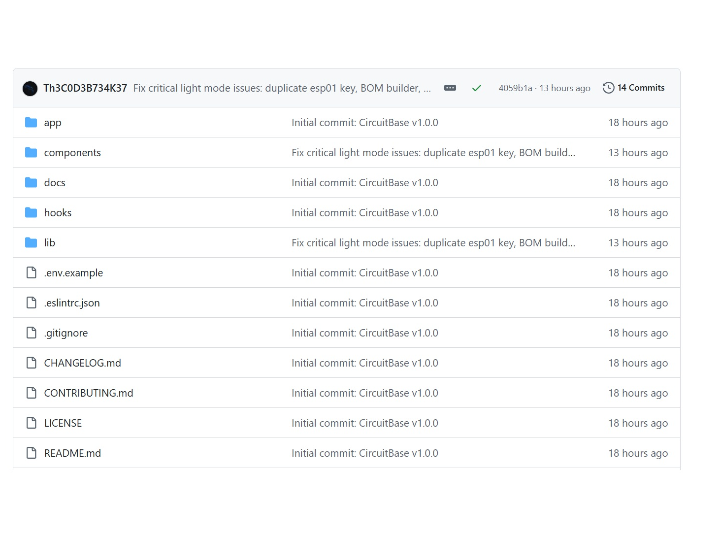Image resolution: width=720 pixels, height=540 pixels.
Task: Open the LICENSE file
Action: click(63, 423)
